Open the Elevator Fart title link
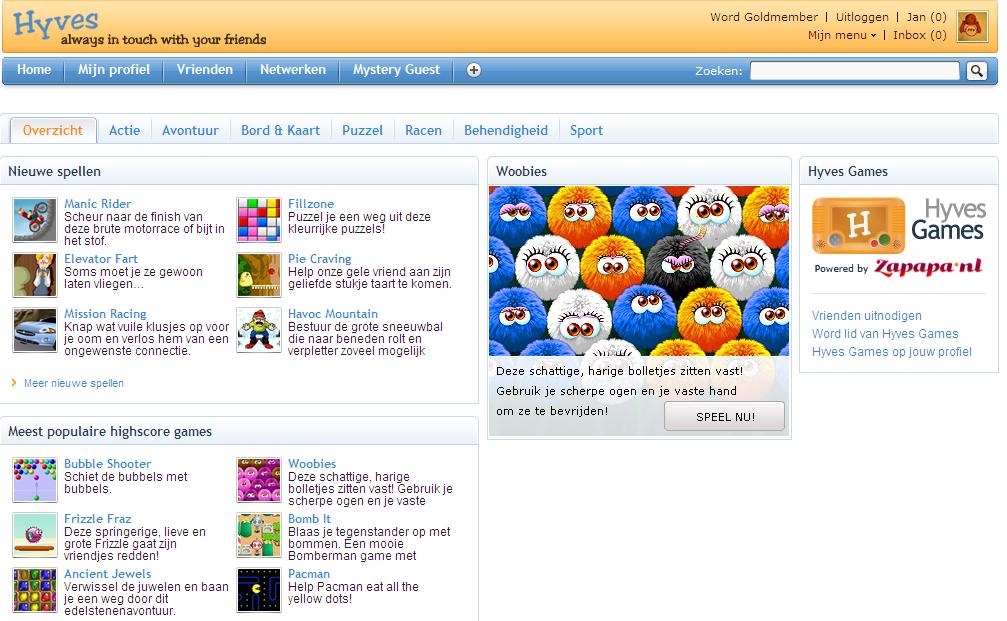The width and height of the screenshot is (1007, 621). [x=101, y=259]
